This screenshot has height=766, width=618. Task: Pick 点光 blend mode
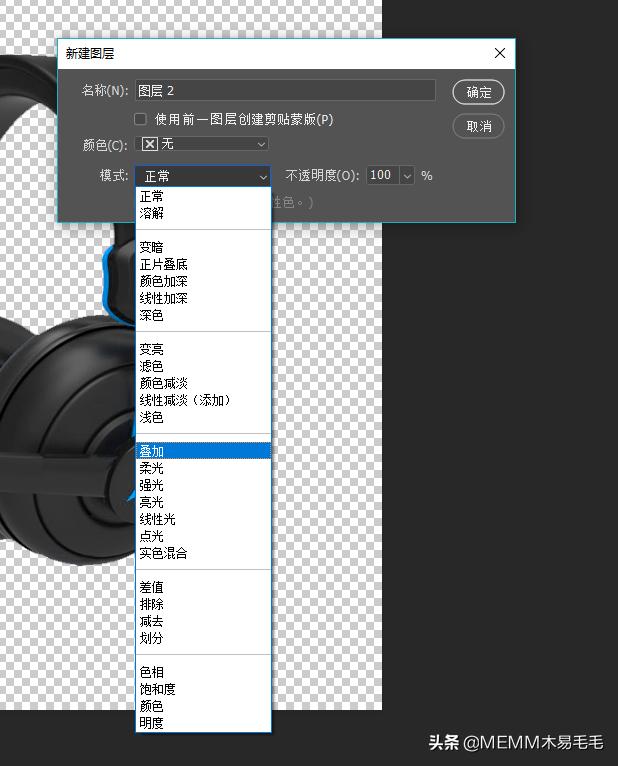(203, 536)
